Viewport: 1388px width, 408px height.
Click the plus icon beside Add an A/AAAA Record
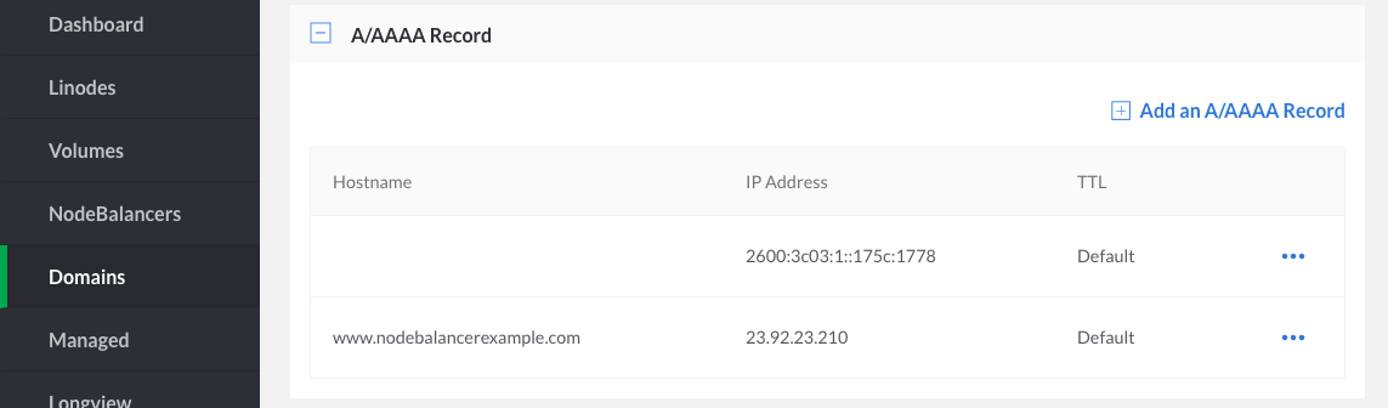coord(1121,111)
